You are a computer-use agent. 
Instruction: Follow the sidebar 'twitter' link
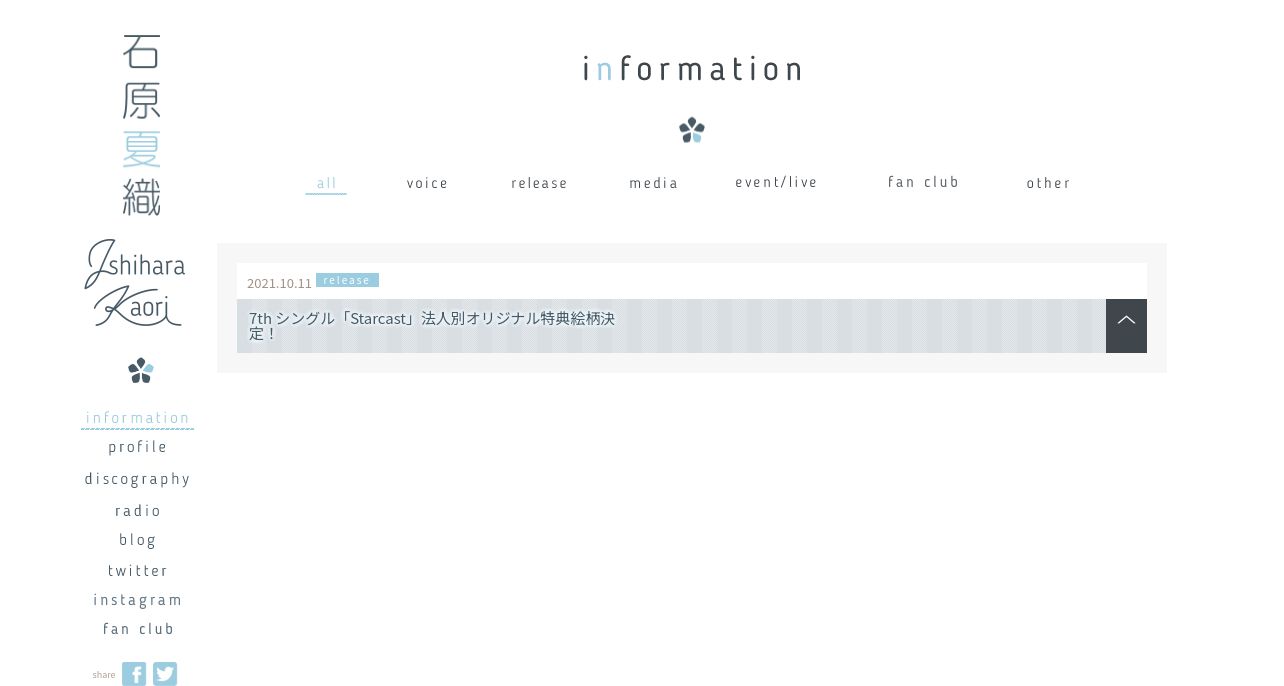click(x=138, y=571)
